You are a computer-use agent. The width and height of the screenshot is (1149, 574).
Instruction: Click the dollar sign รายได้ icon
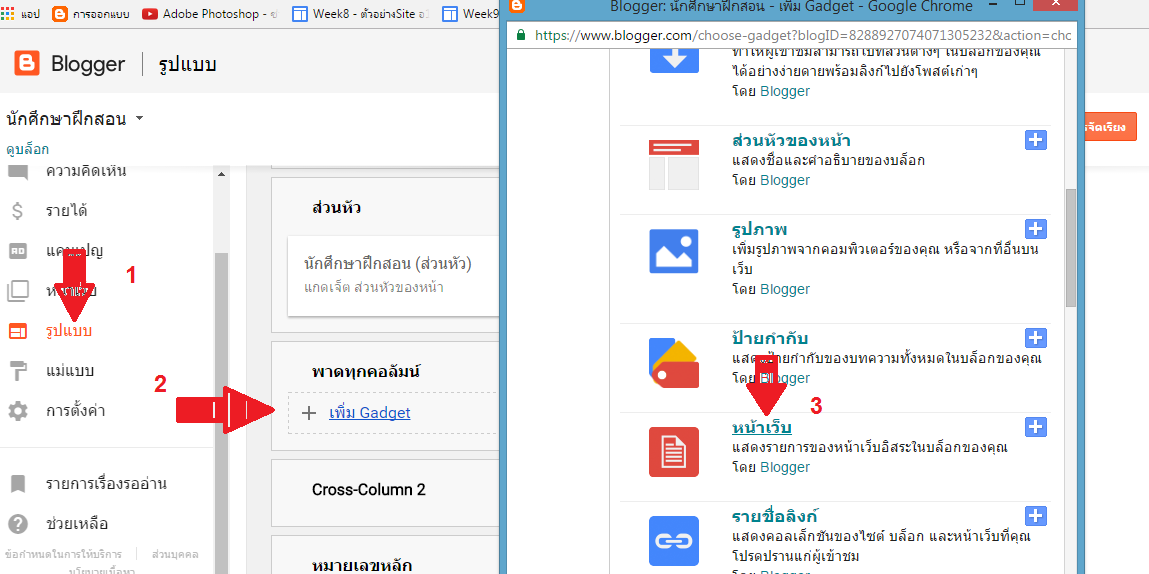click(x=18, y=211)
